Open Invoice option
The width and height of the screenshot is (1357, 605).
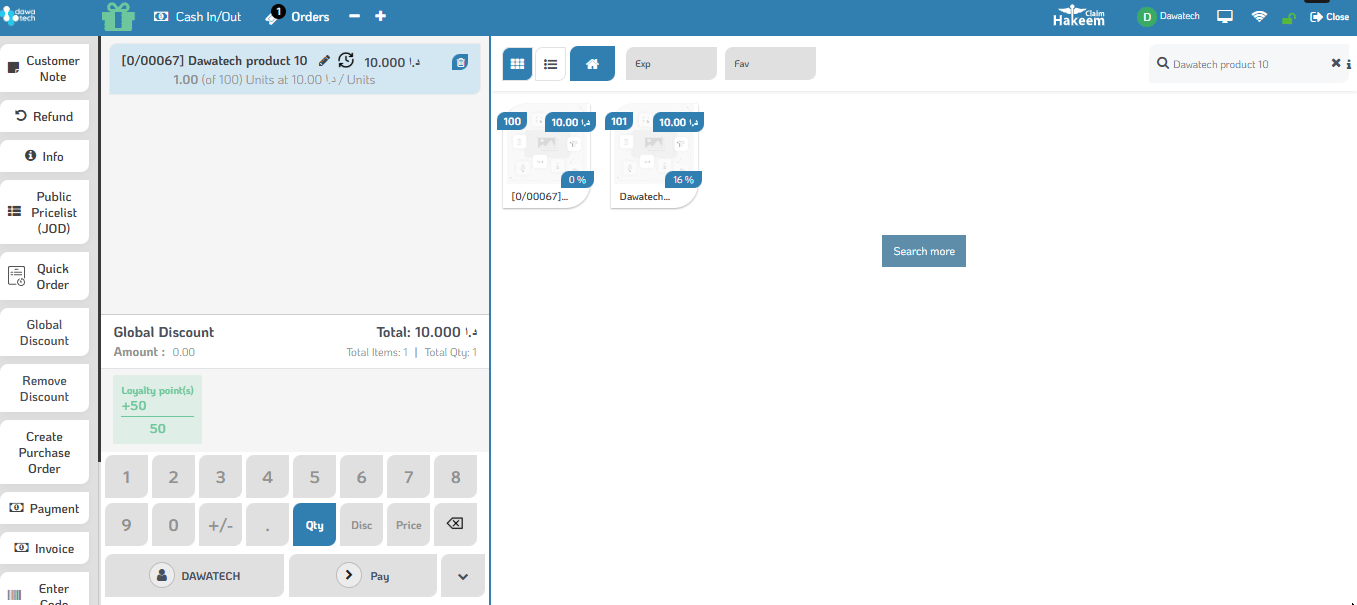tap(44, 548)
